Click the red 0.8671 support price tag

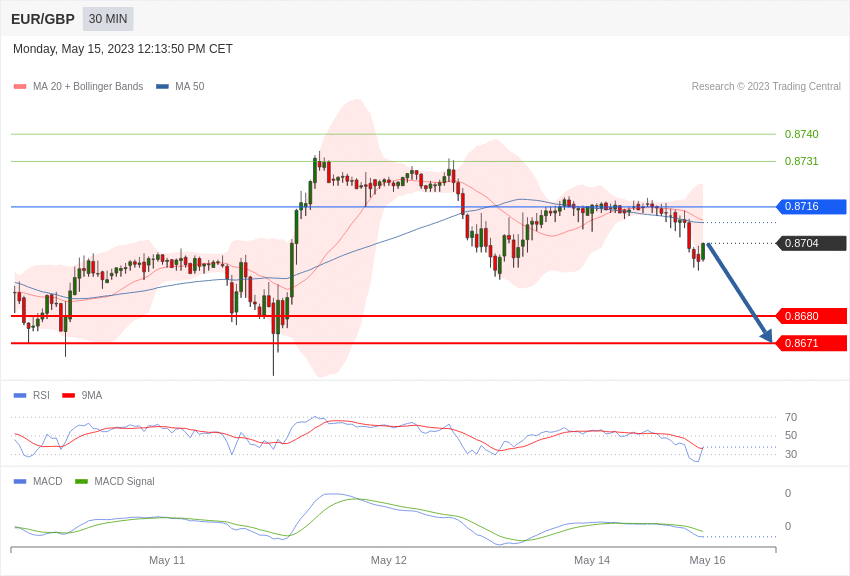coord(811,343)
